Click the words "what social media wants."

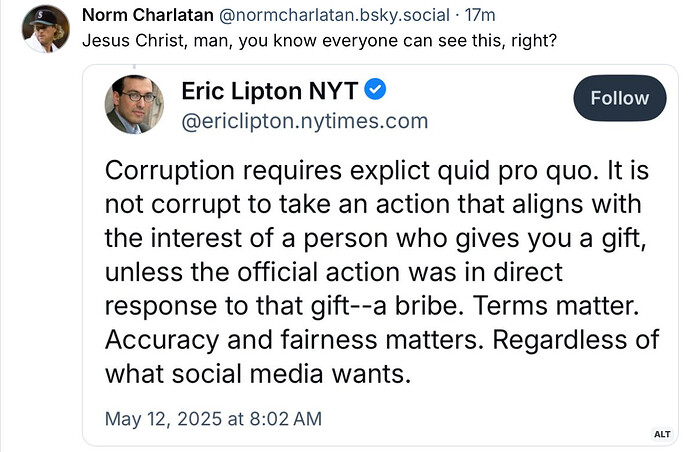click(x=258, y=374)
